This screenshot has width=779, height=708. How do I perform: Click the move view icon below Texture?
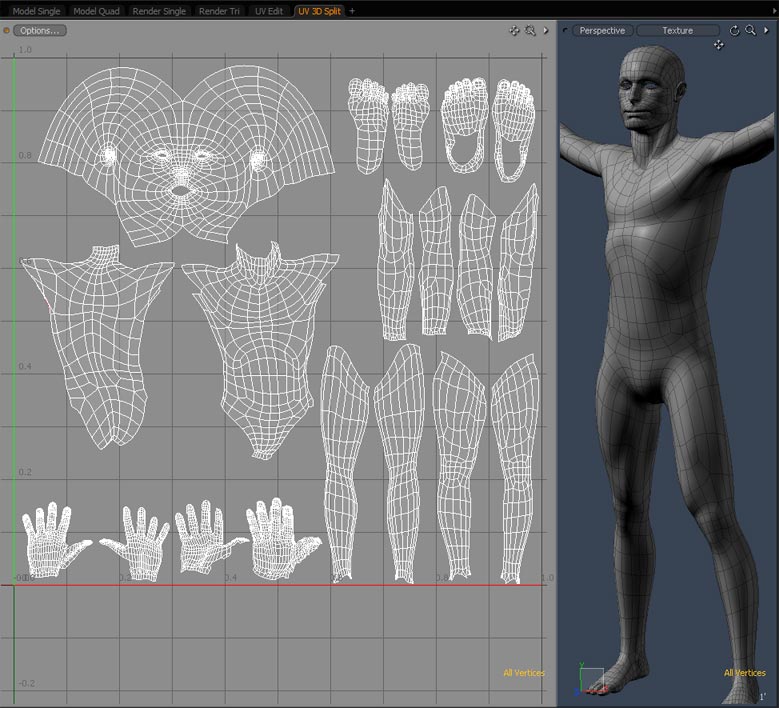click(719, 45)
